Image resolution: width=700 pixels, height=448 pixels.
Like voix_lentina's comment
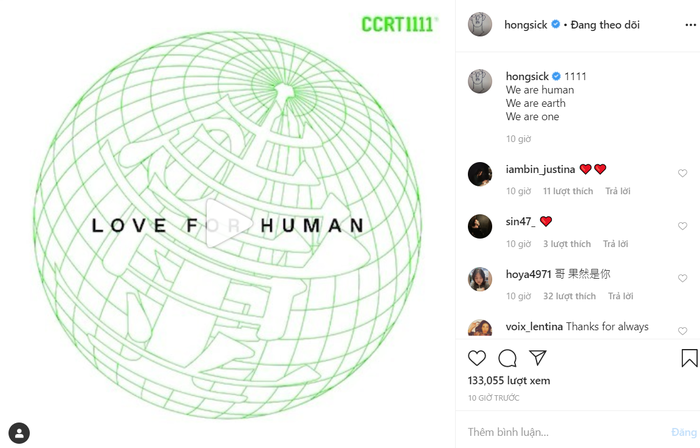coord(683,331)
